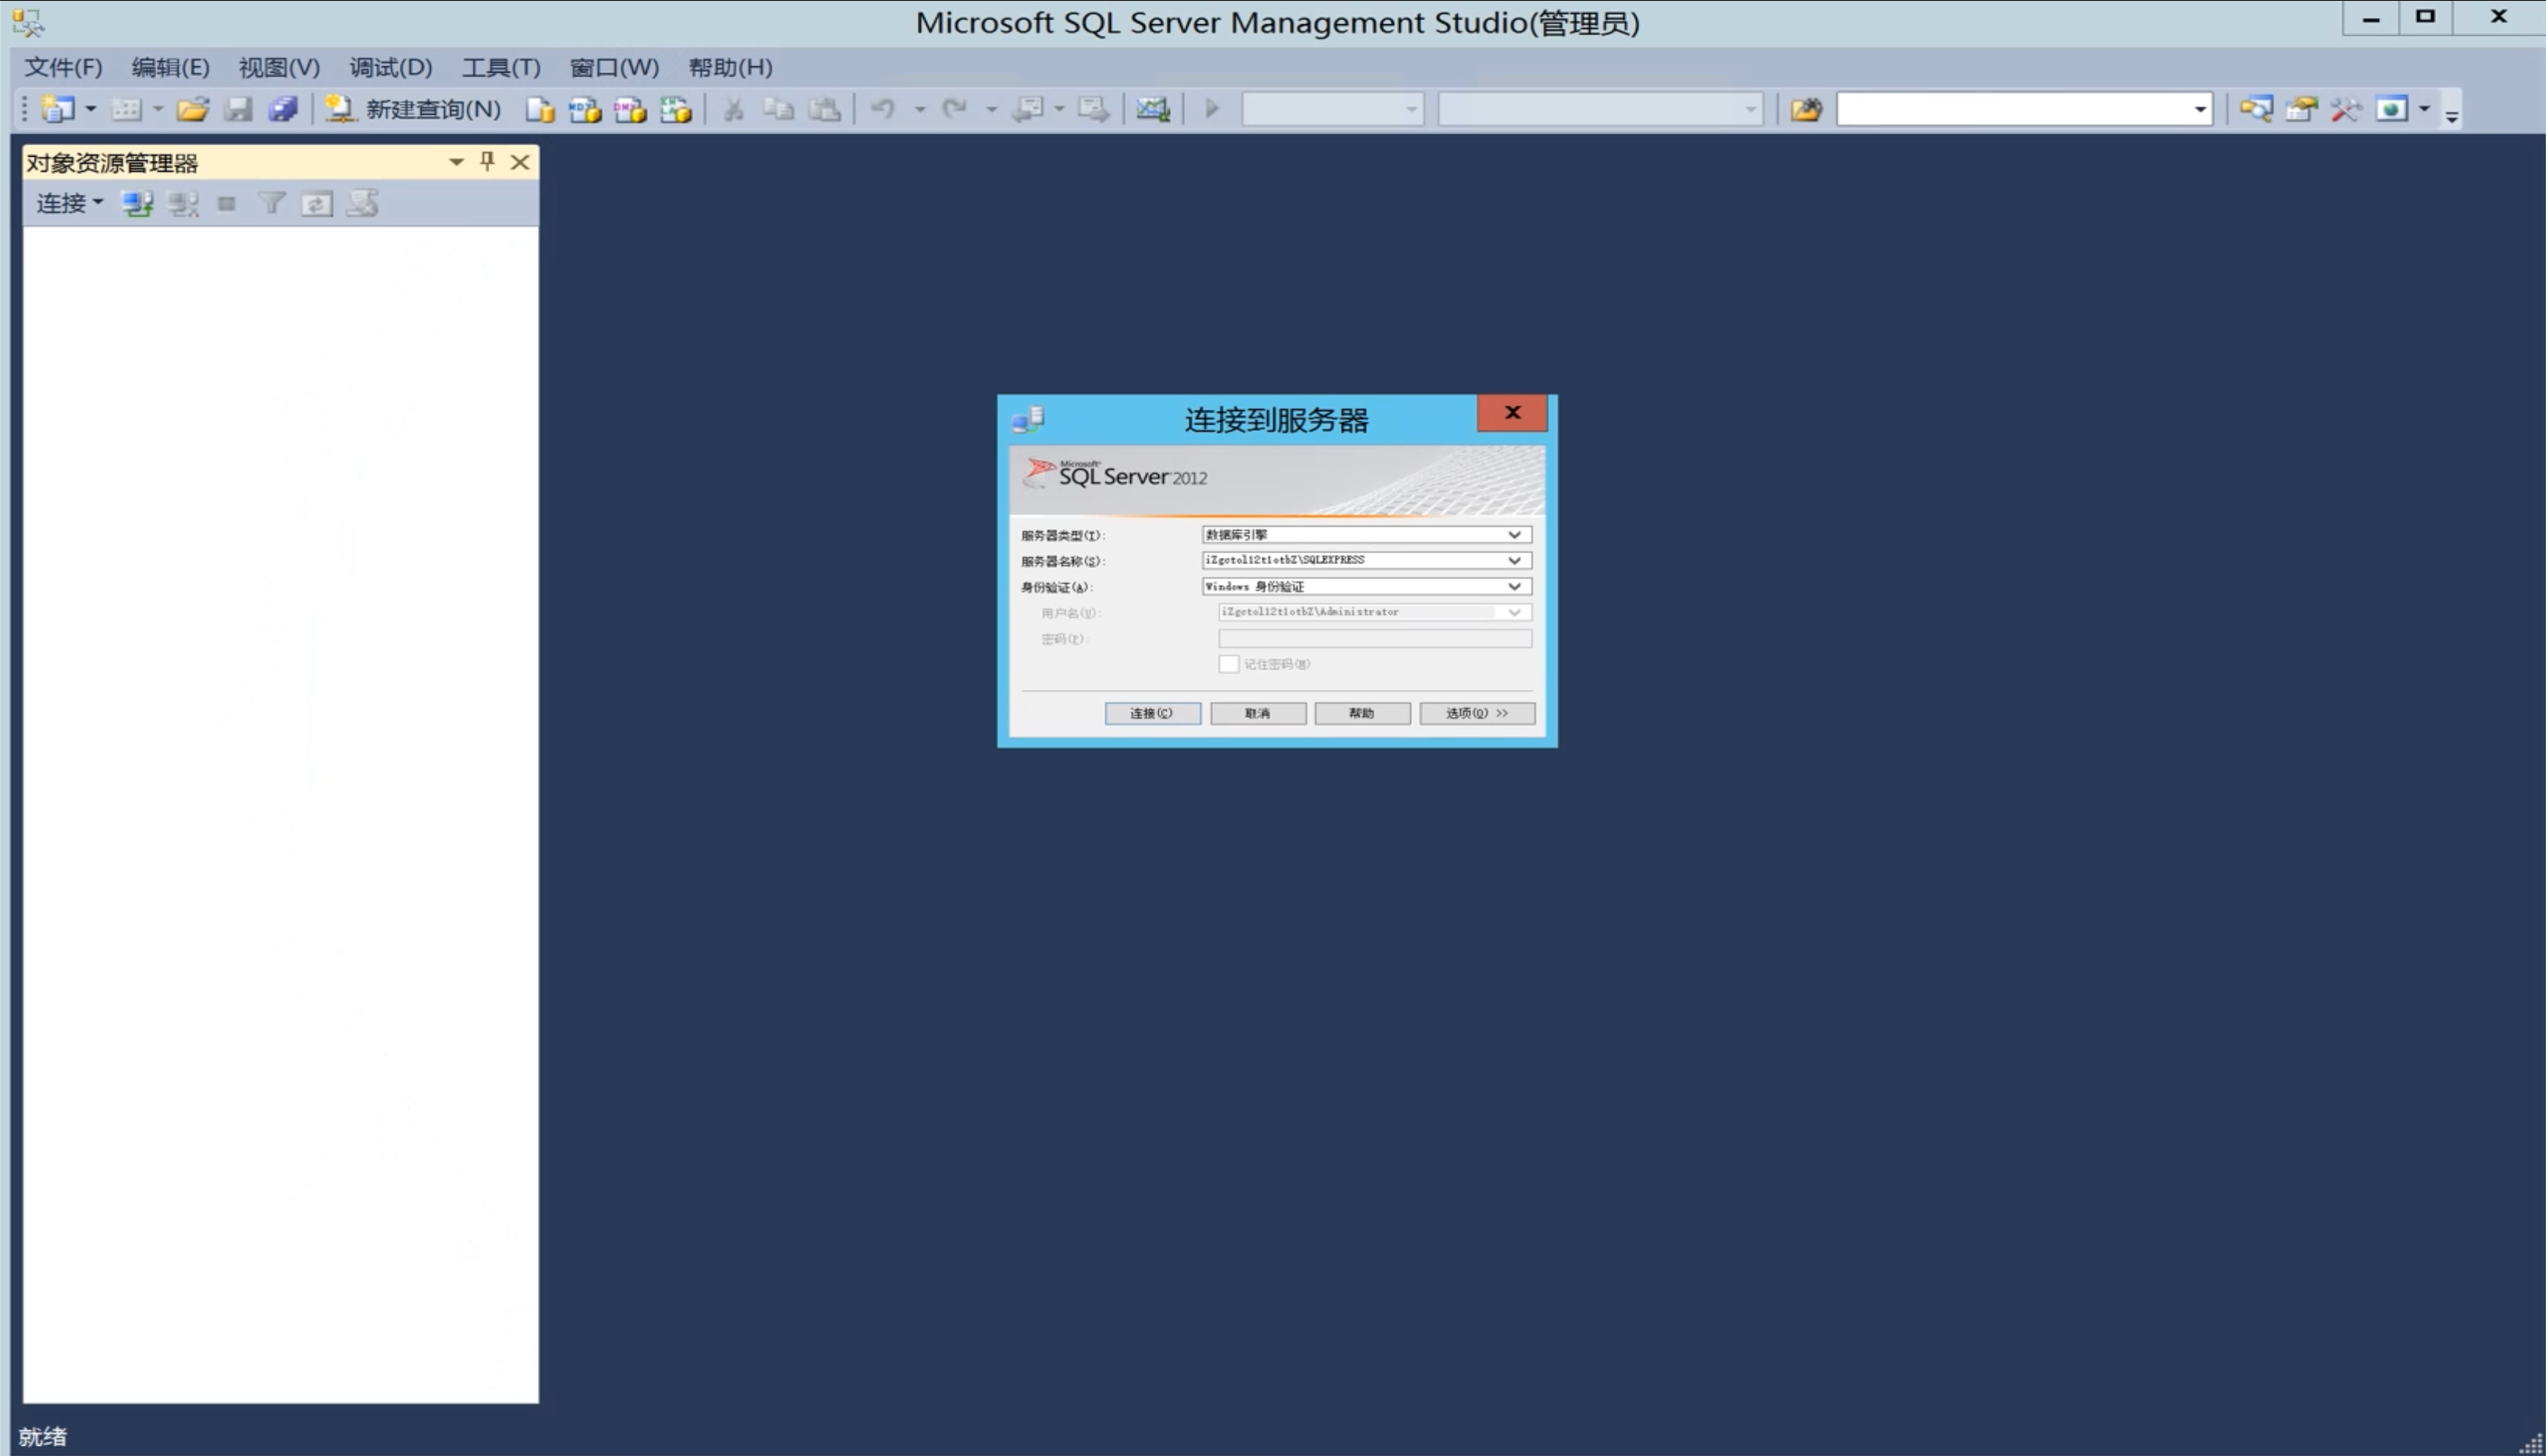Expand the Undo history dropdown arrow
The width and height of the screenshot is (2546, 1456).
coord(919,109)
